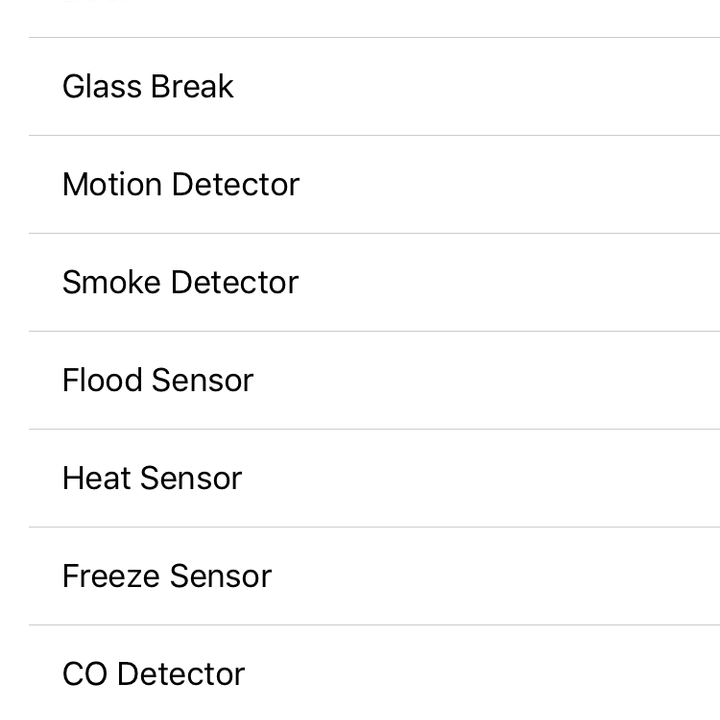This screenshot has height=720, width=720.
Task: Set sensor type to Smoke Detector
Action: (360, 282)
